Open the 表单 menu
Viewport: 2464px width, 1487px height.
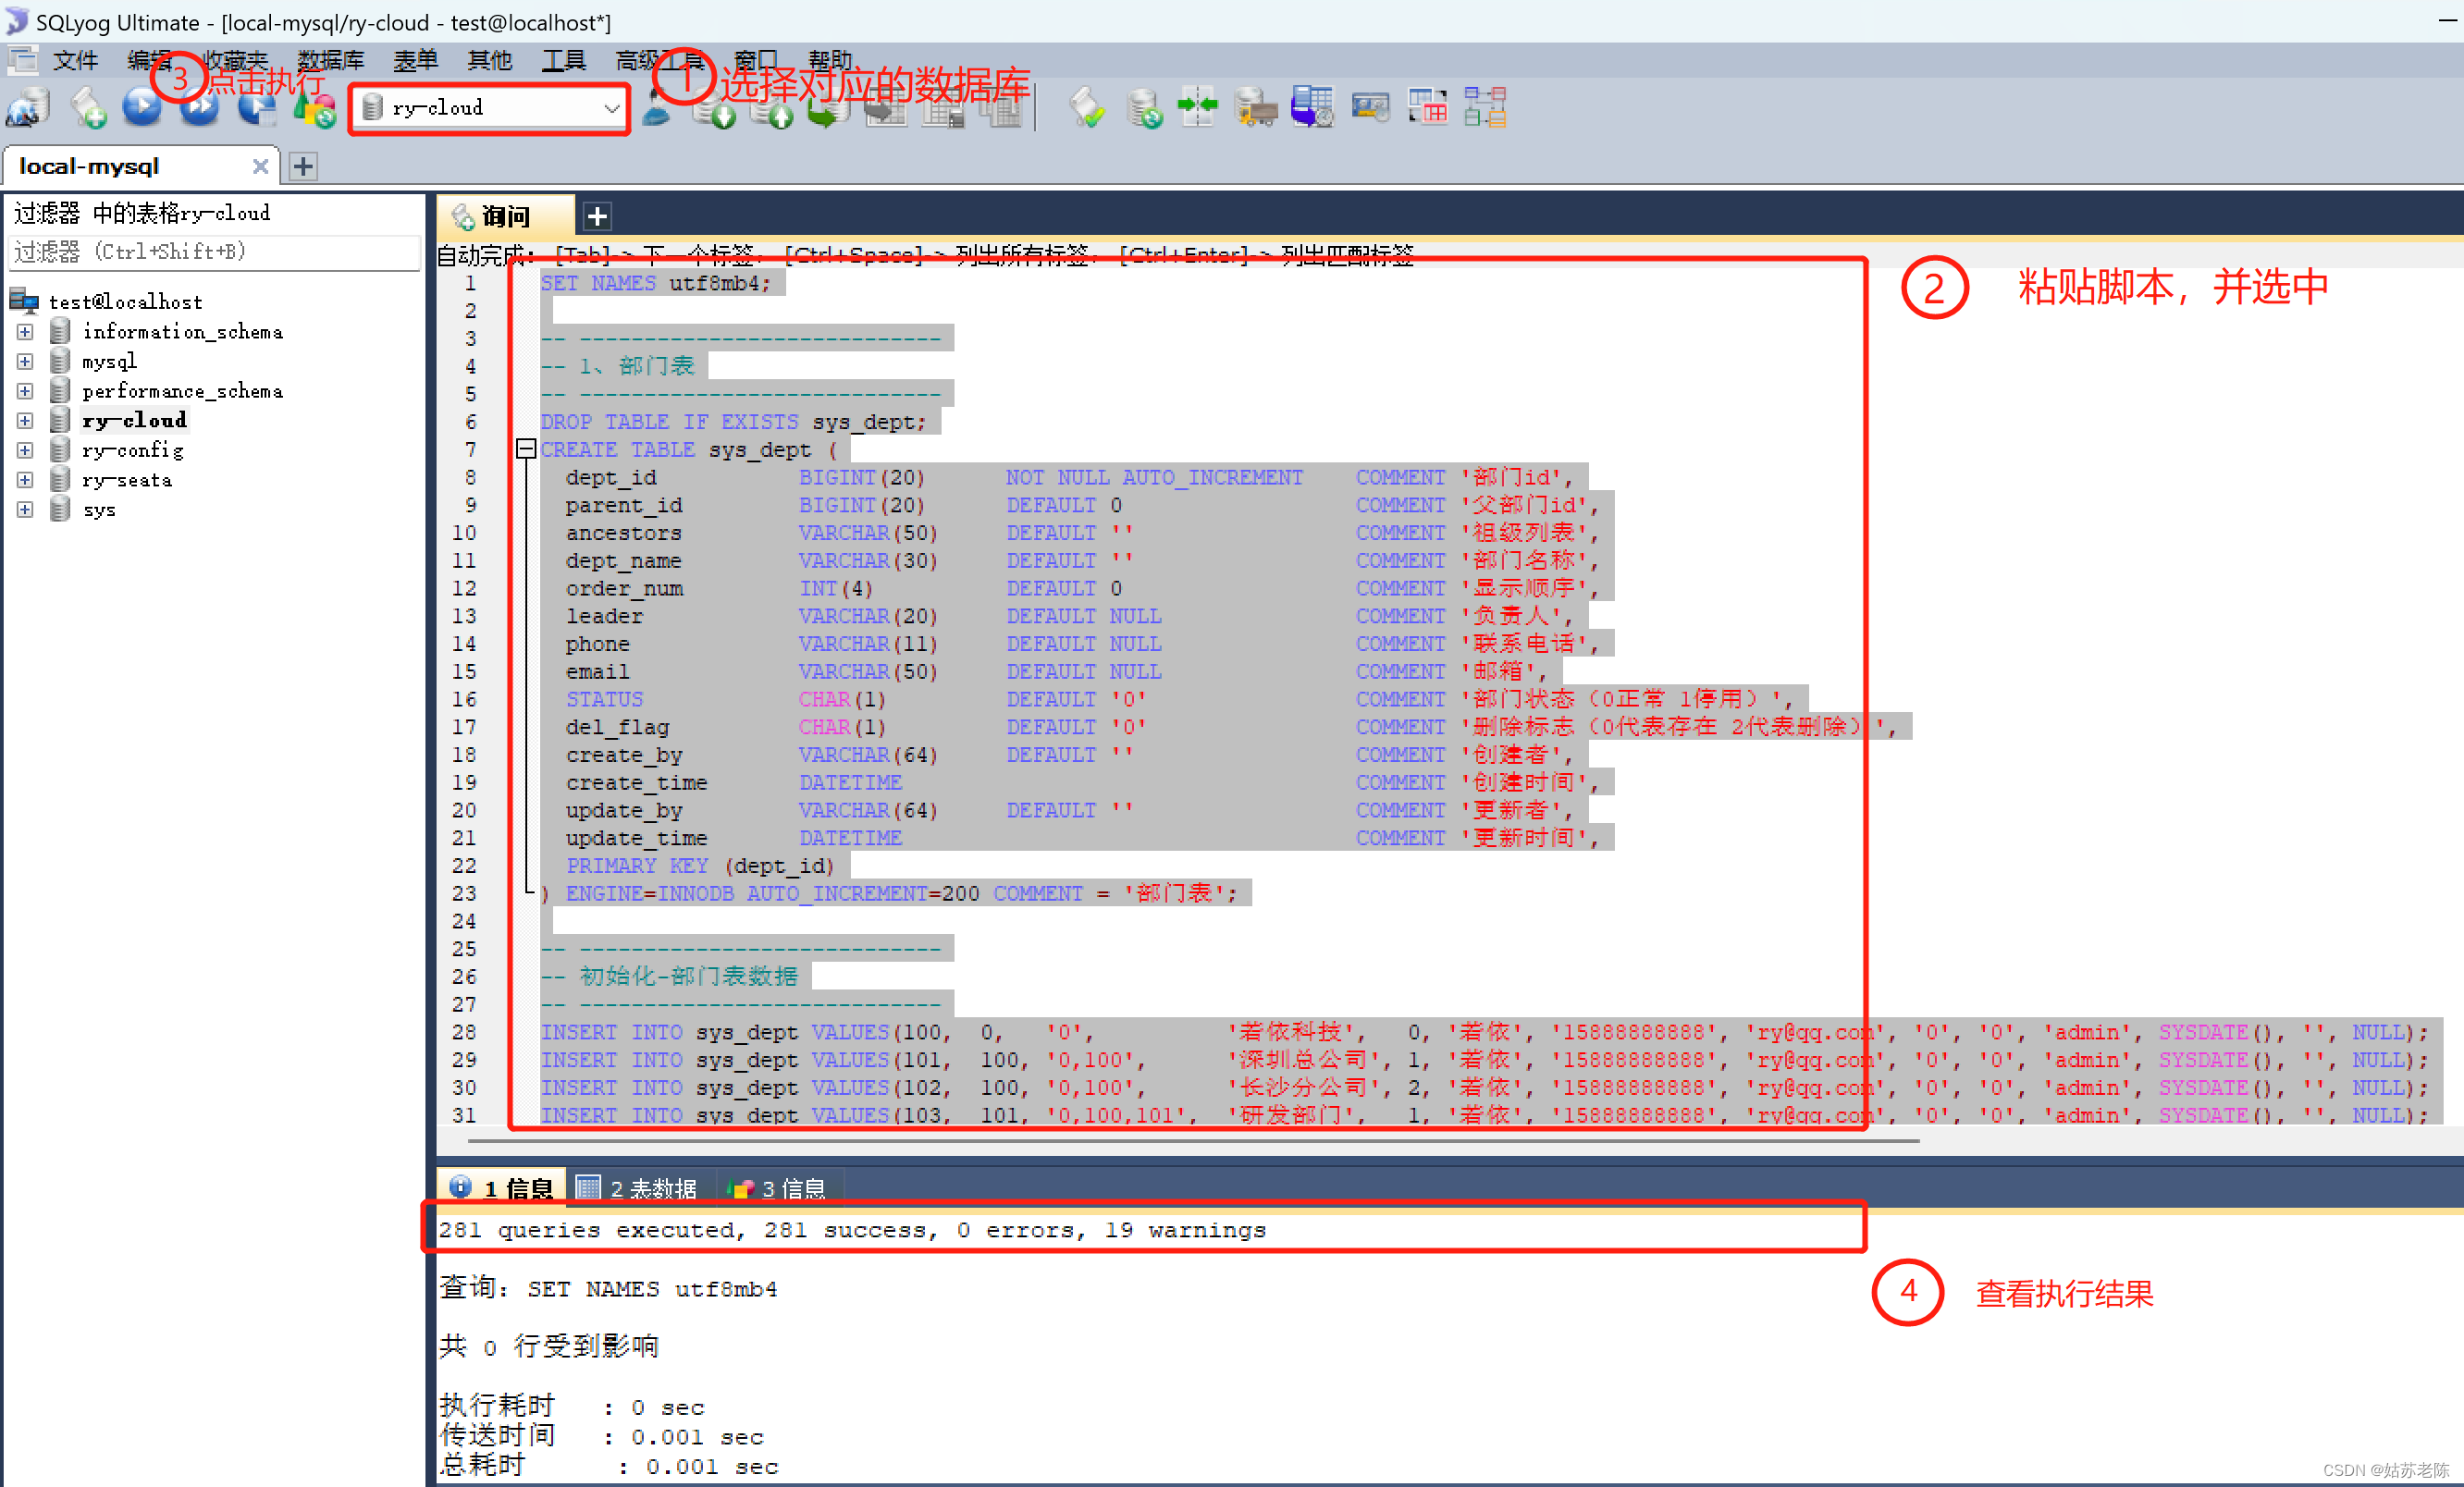tap(415, 60)
